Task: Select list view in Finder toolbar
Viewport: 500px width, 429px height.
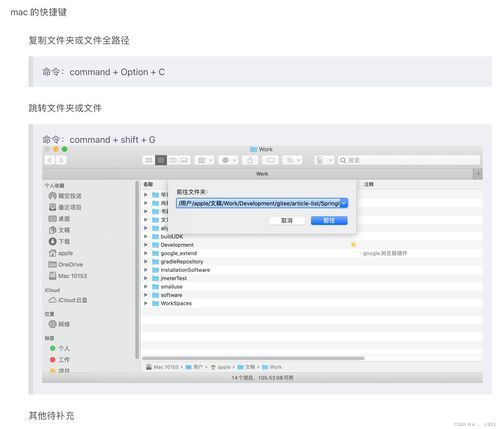Action: 161,160
